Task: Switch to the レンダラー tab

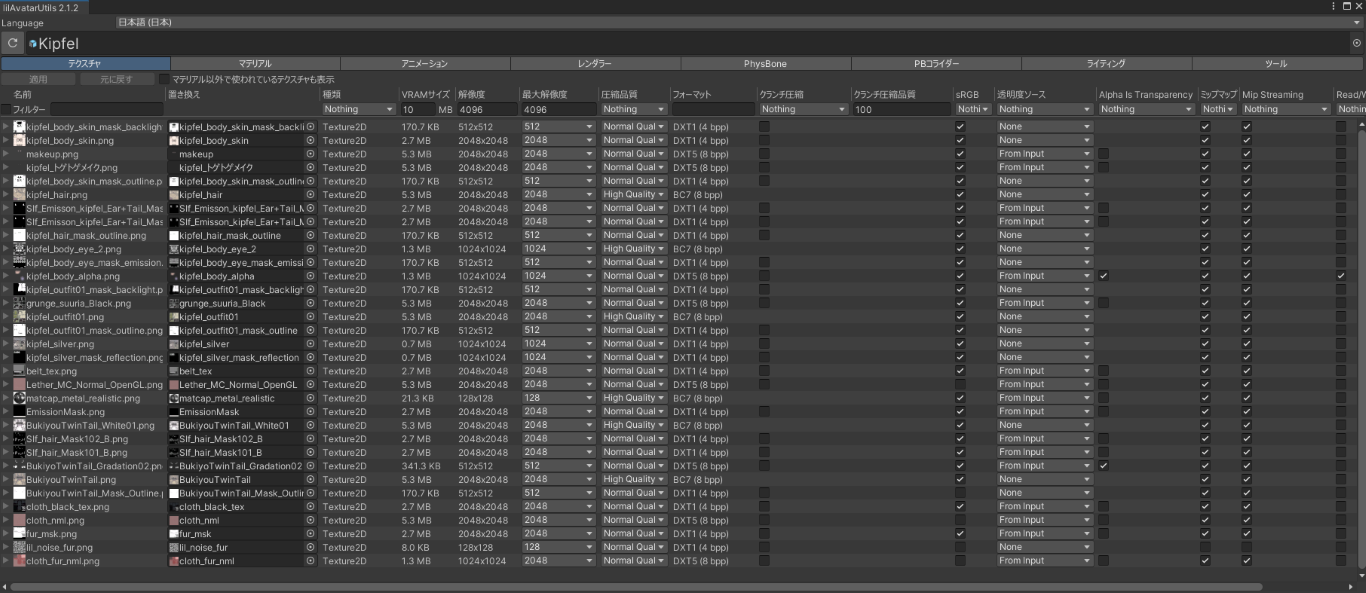Action: click(595, 63)
